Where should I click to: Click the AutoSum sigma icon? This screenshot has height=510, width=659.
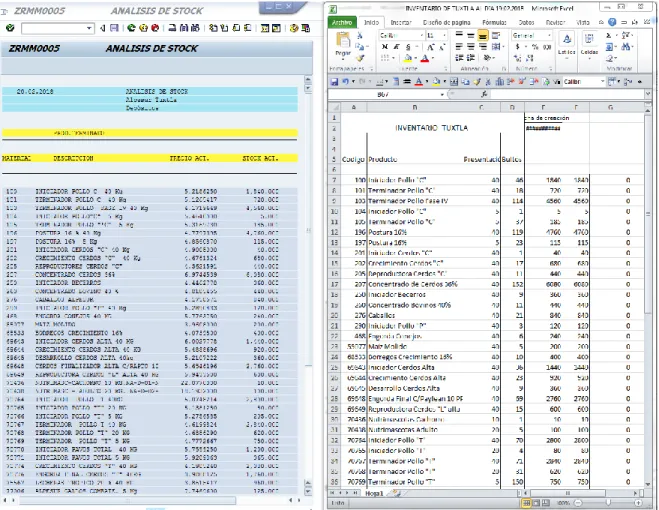(609, 35)
